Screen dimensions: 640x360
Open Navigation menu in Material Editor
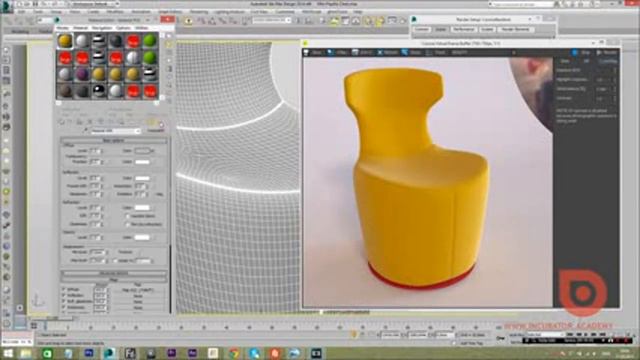coord(102,28)
